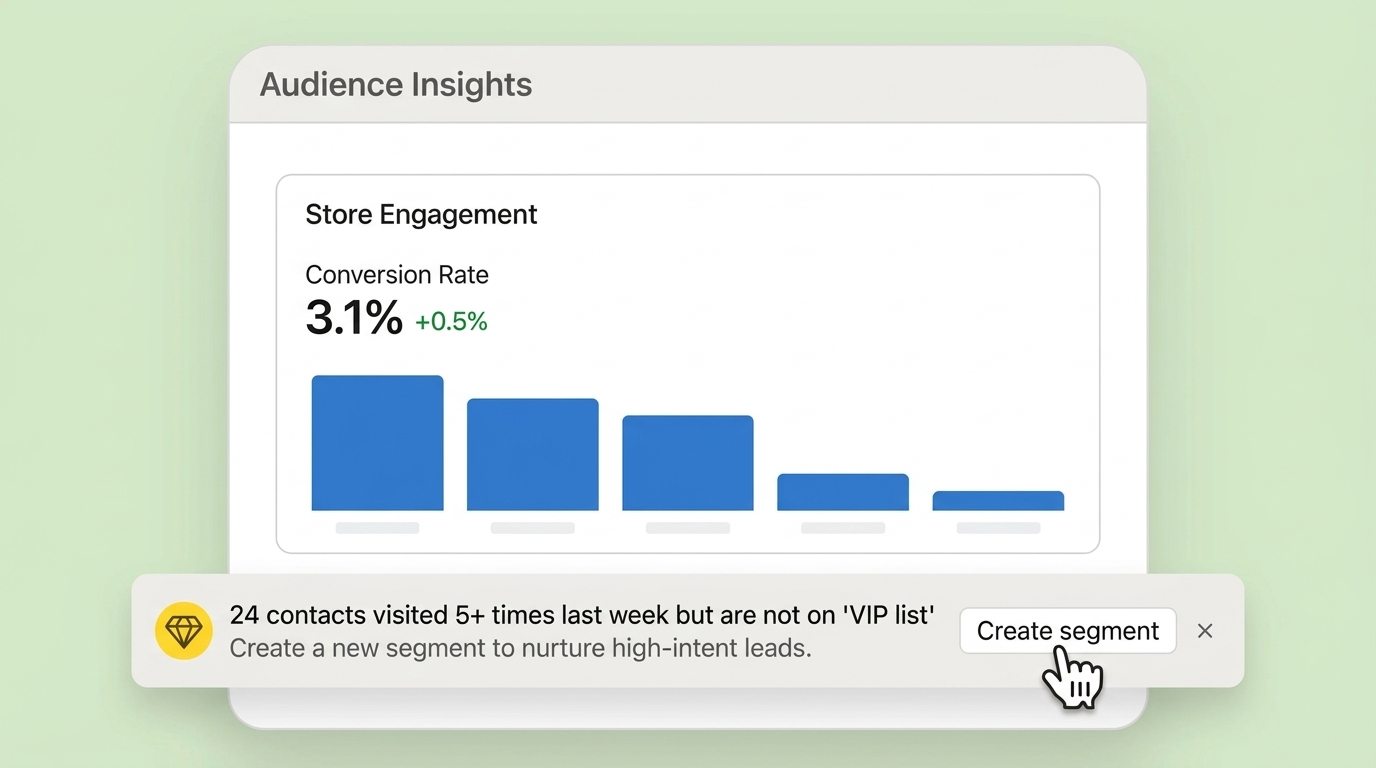Click the label placeholder under the first bar
Viewport: 1376px width, 768px height.
click(377, 528)
